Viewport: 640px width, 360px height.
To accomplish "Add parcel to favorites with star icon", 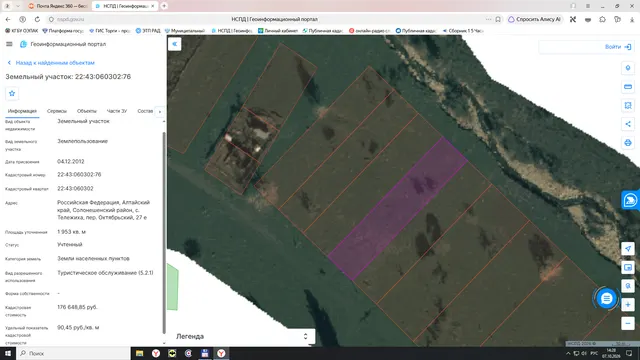I will tap(12, 93).
